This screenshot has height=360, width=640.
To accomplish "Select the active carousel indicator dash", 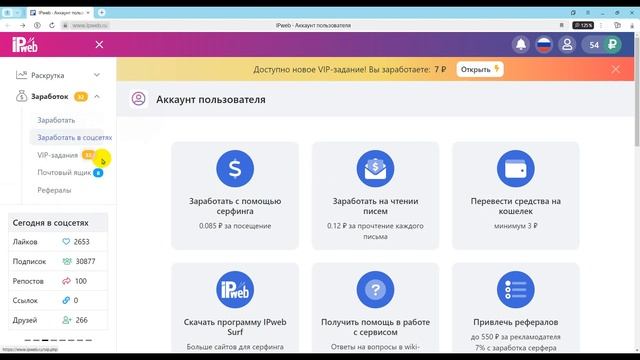I will coord(45,340).
